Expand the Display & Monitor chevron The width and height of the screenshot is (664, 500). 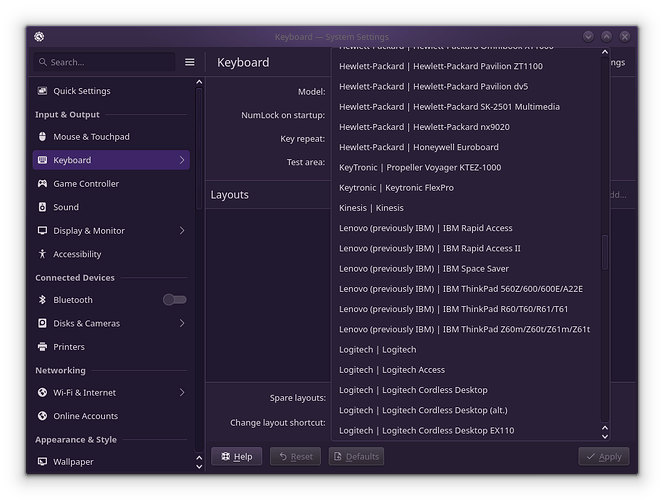point(182,231)
